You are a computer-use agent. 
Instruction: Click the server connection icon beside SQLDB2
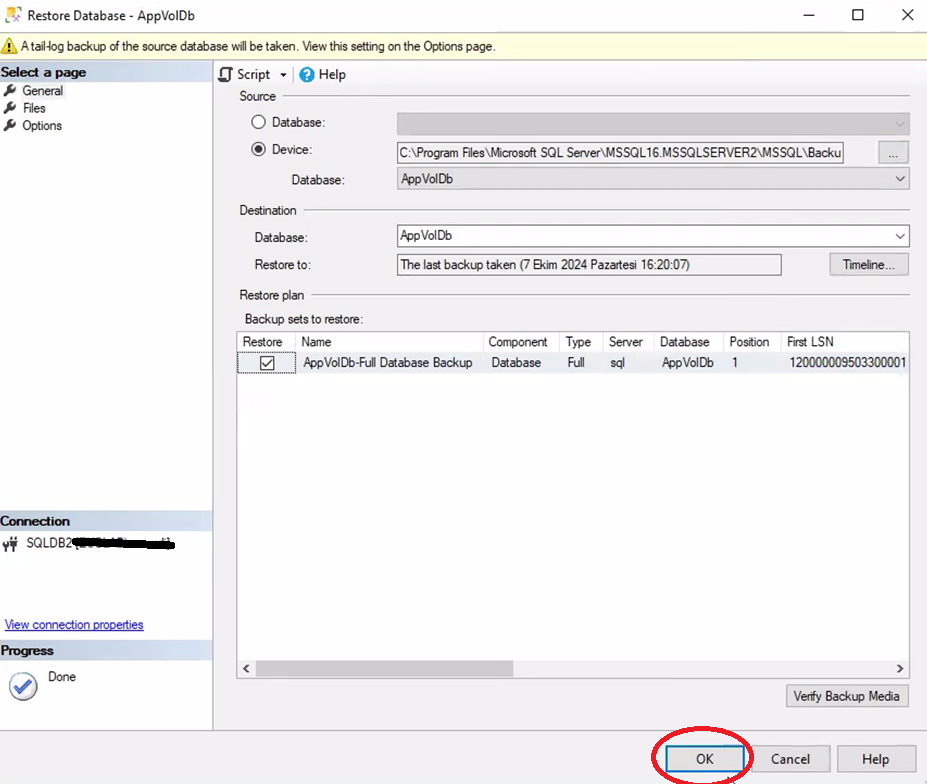(x=12, y=545)
